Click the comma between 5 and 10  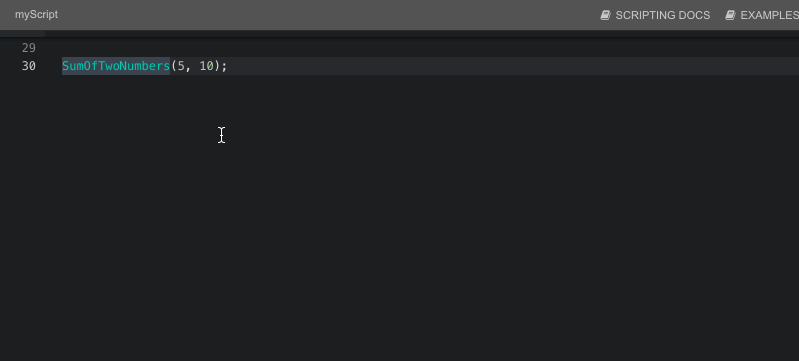point(188,68)
